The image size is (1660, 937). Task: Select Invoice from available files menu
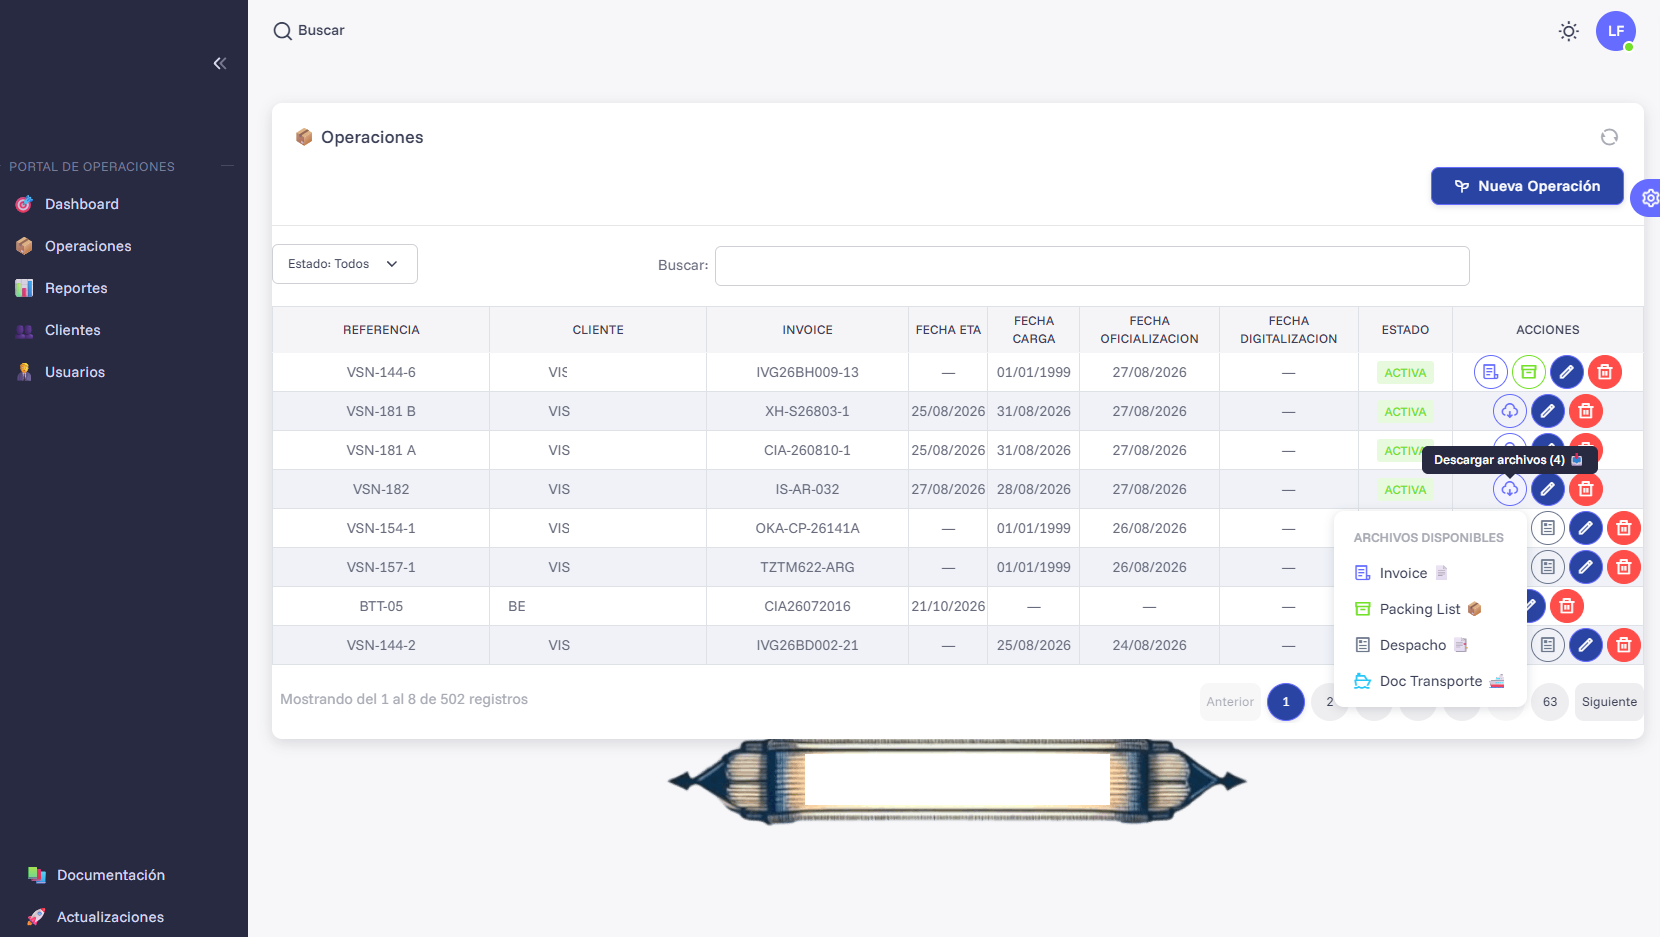pos(1430,573)
